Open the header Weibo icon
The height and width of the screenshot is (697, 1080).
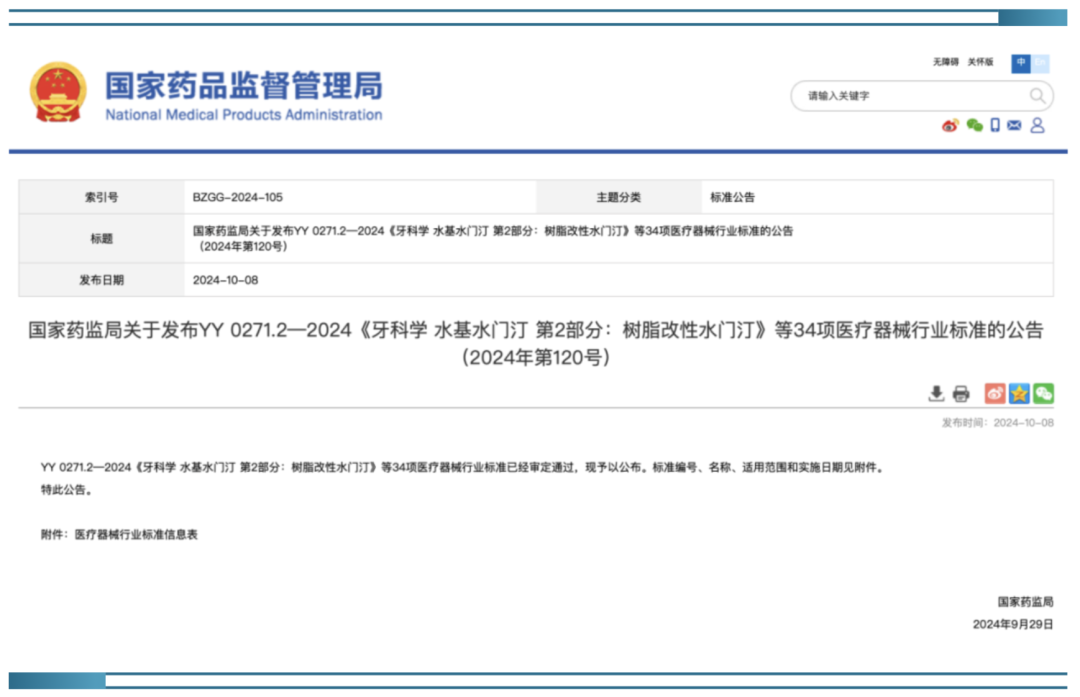(950, 125)
